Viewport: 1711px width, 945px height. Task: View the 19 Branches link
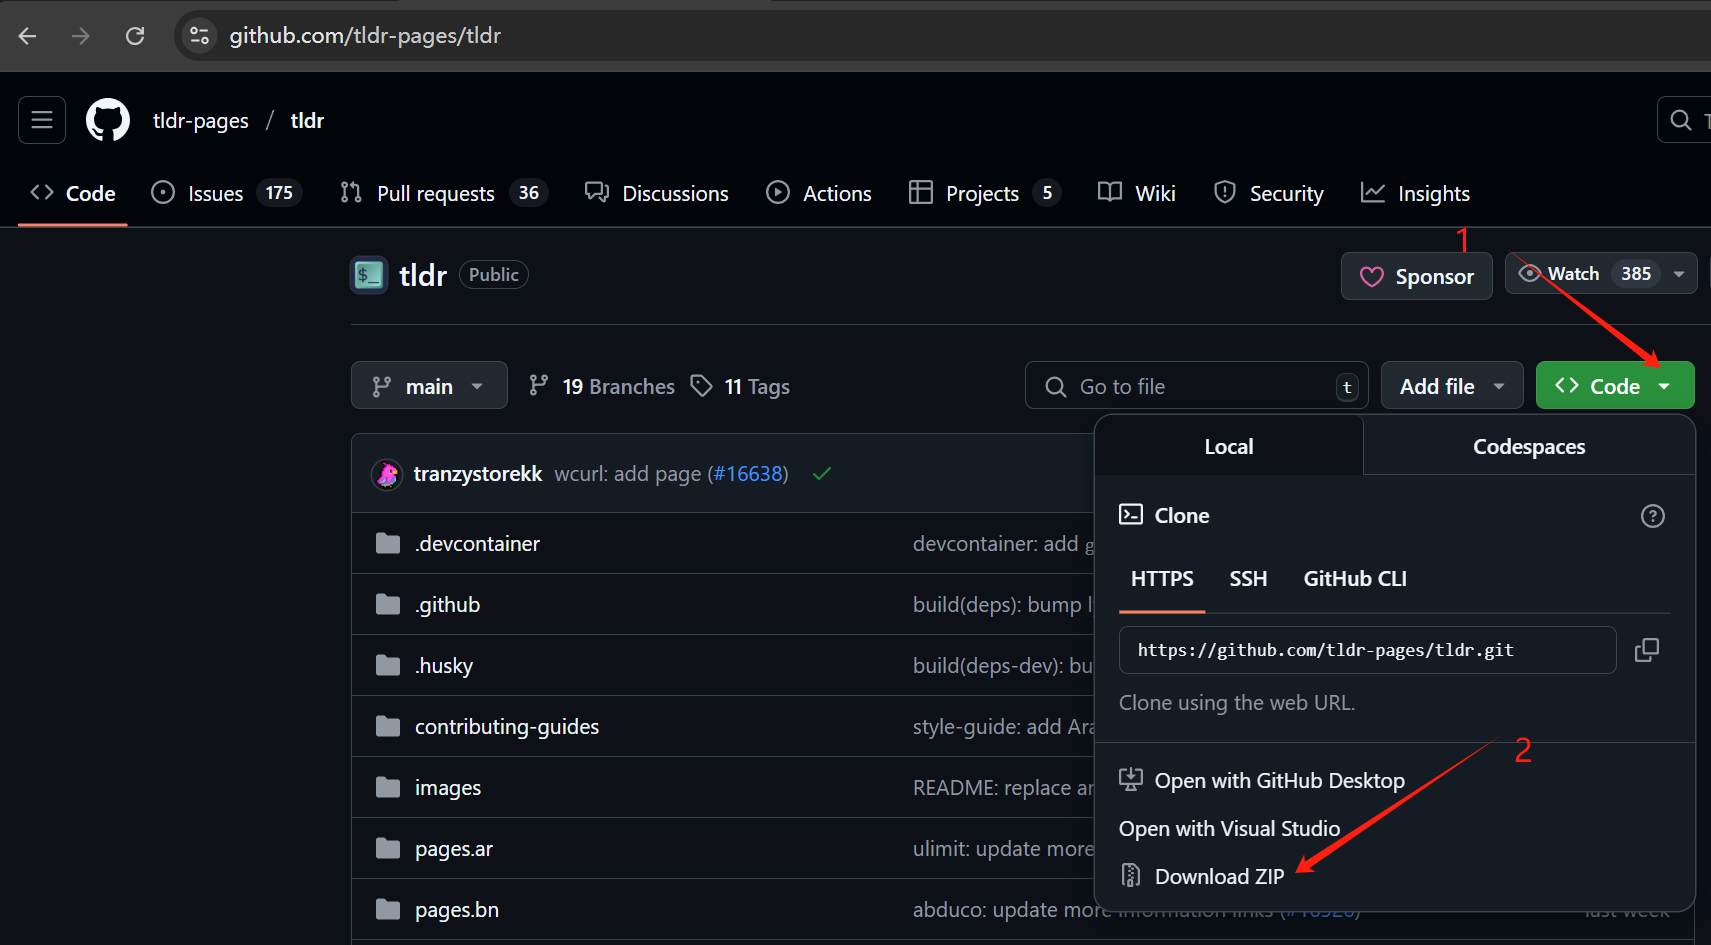click(602, 386)
